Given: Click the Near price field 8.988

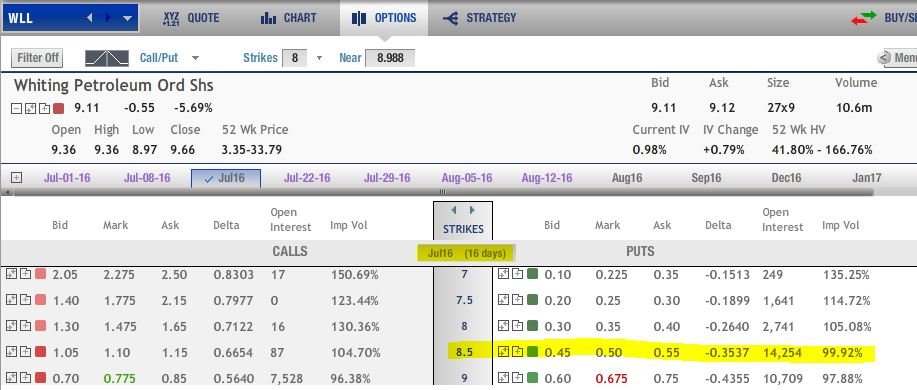Looking at the screenshot, I should coord(390,58).
